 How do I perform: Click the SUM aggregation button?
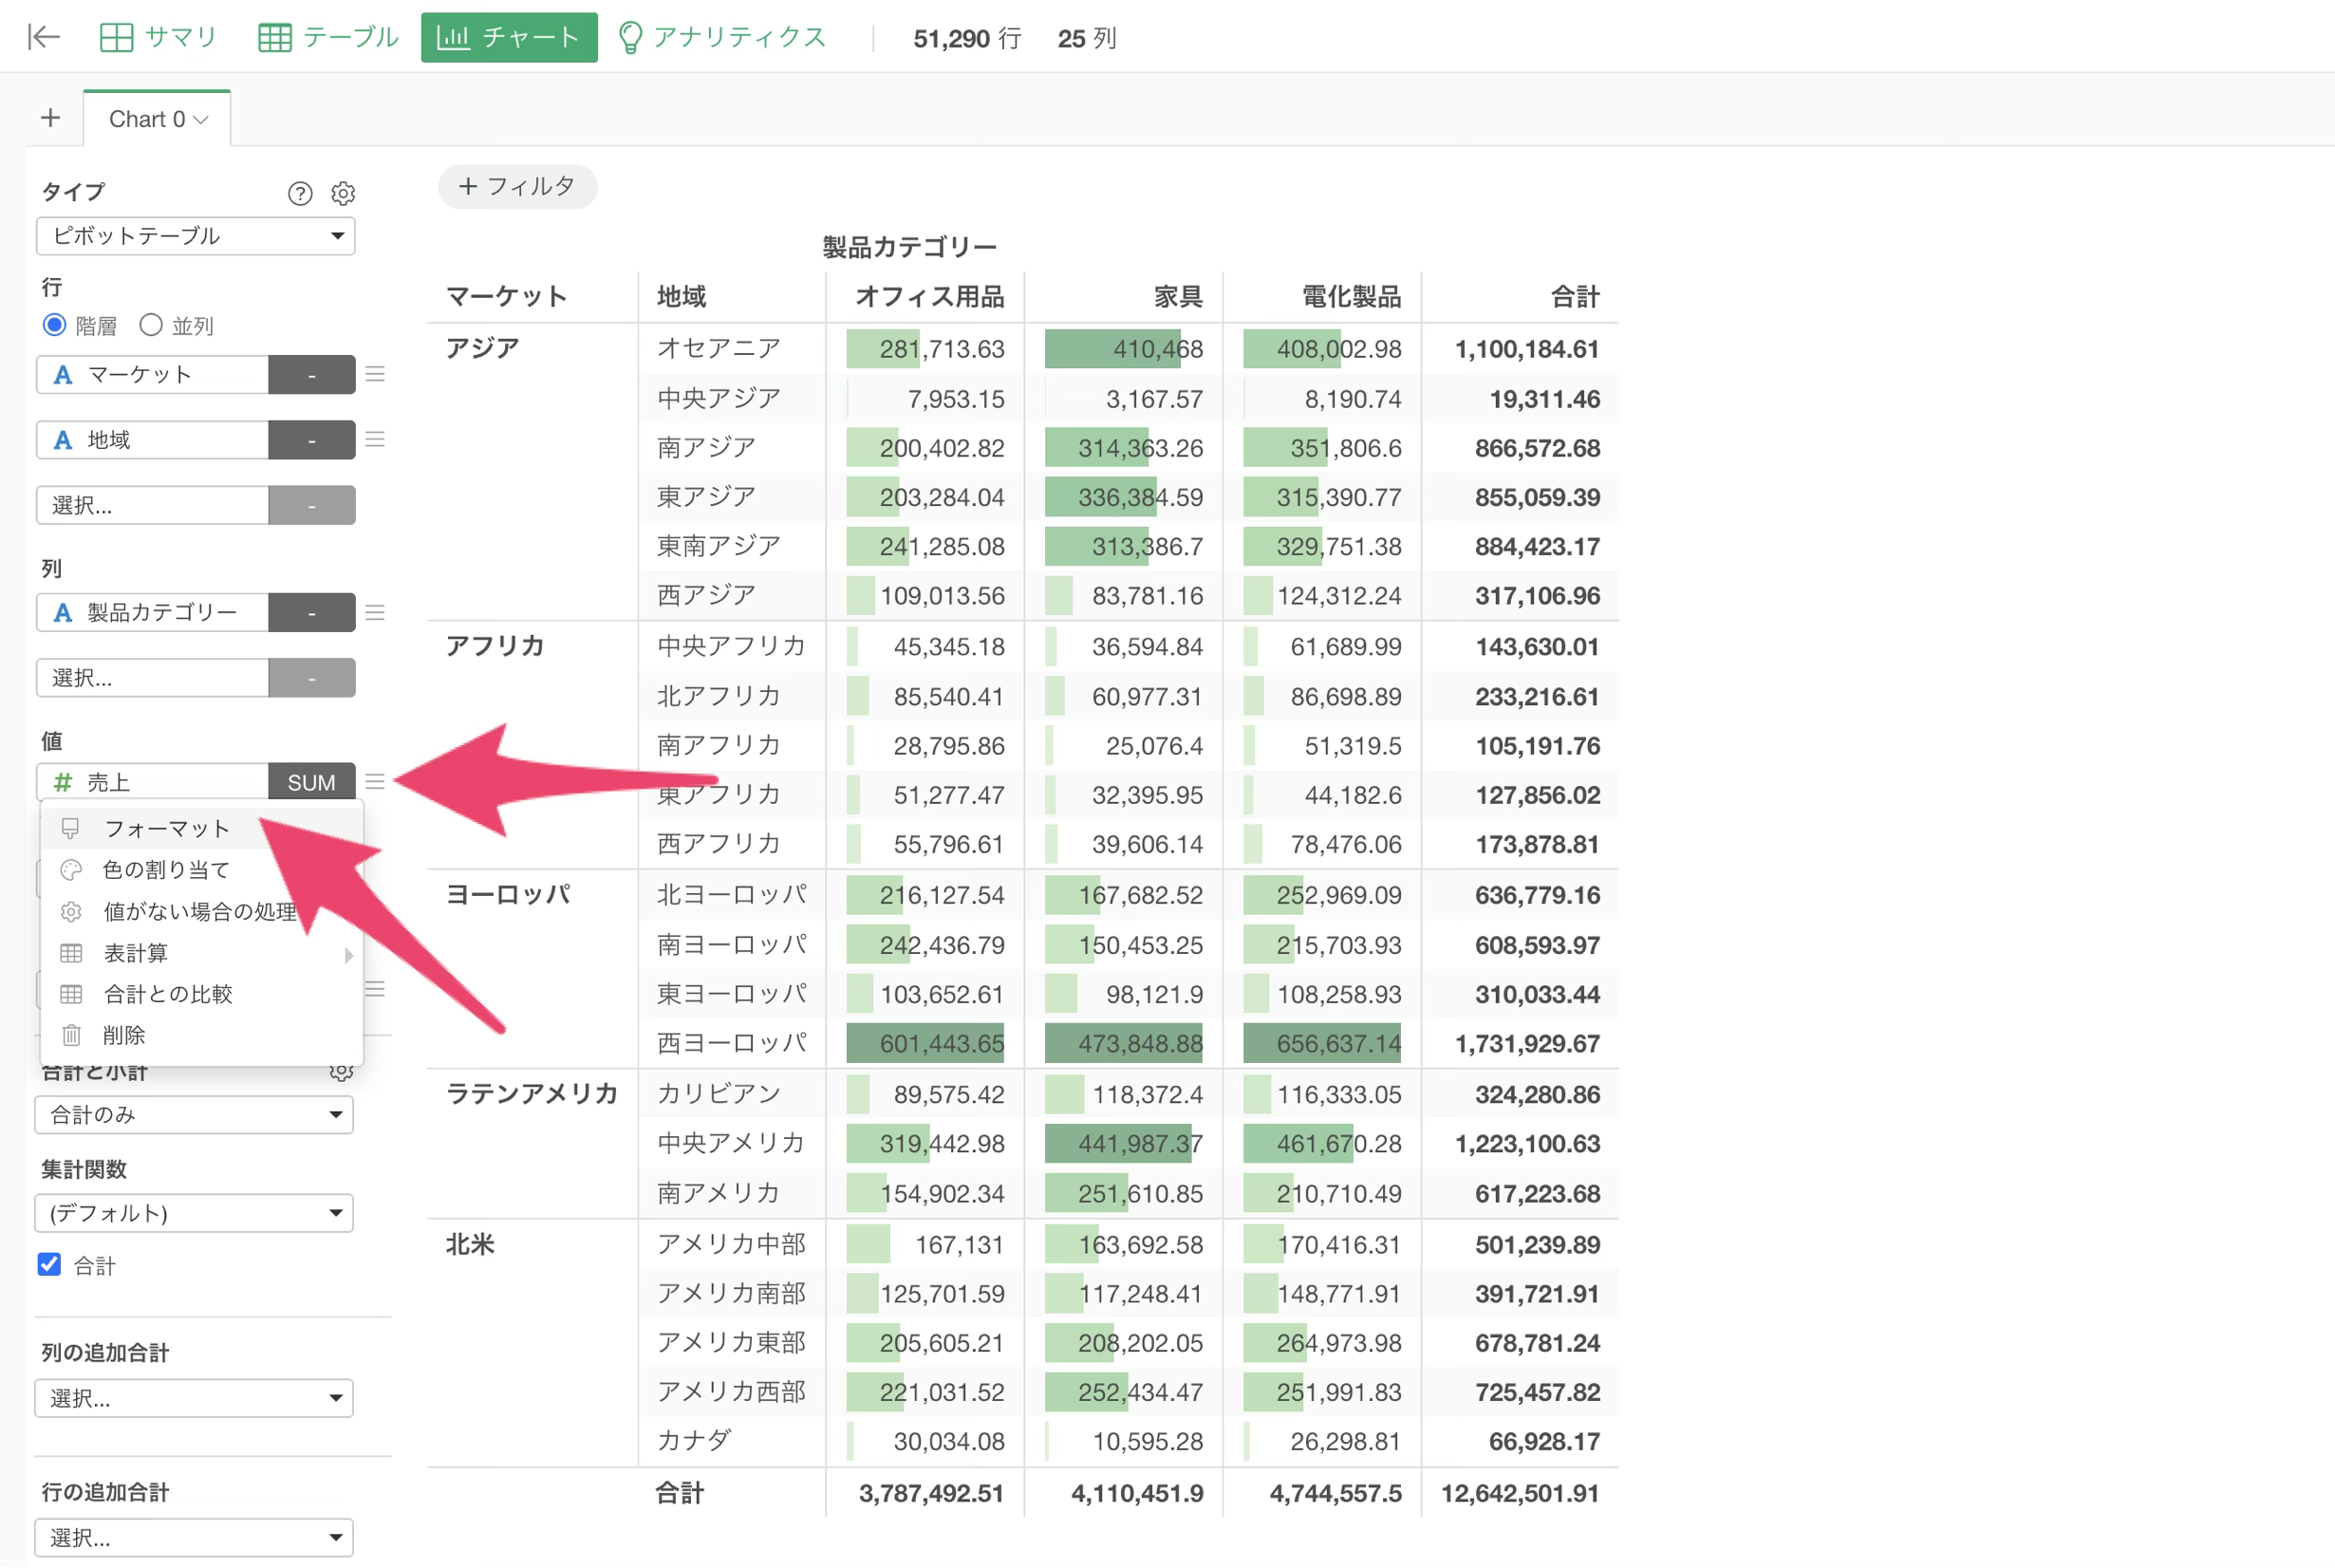[312, 782]
